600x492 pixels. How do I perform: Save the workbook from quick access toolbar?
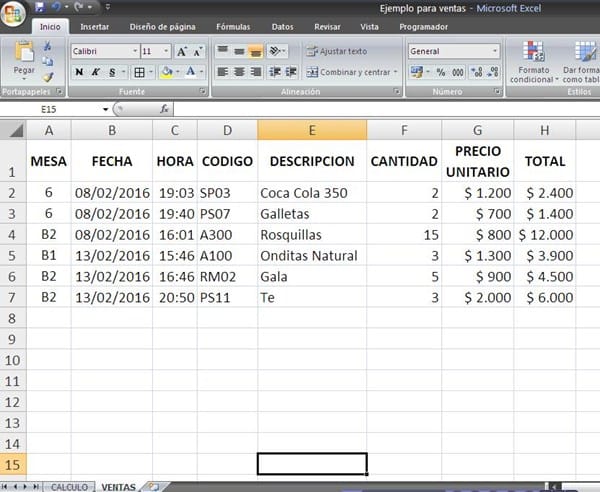(x=40, y=7)
